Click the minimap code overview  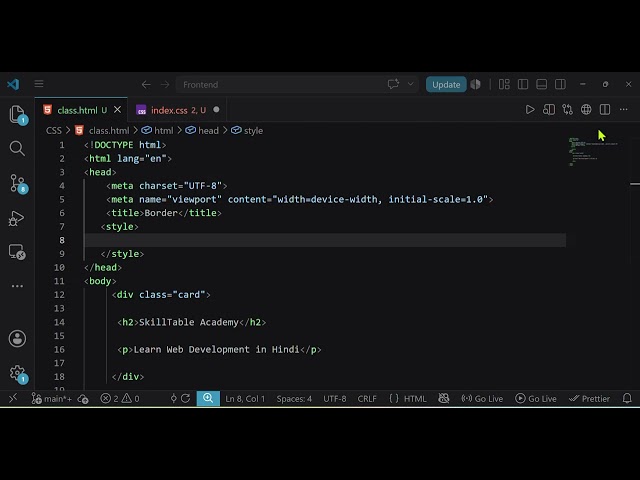[x=593, y=152]
